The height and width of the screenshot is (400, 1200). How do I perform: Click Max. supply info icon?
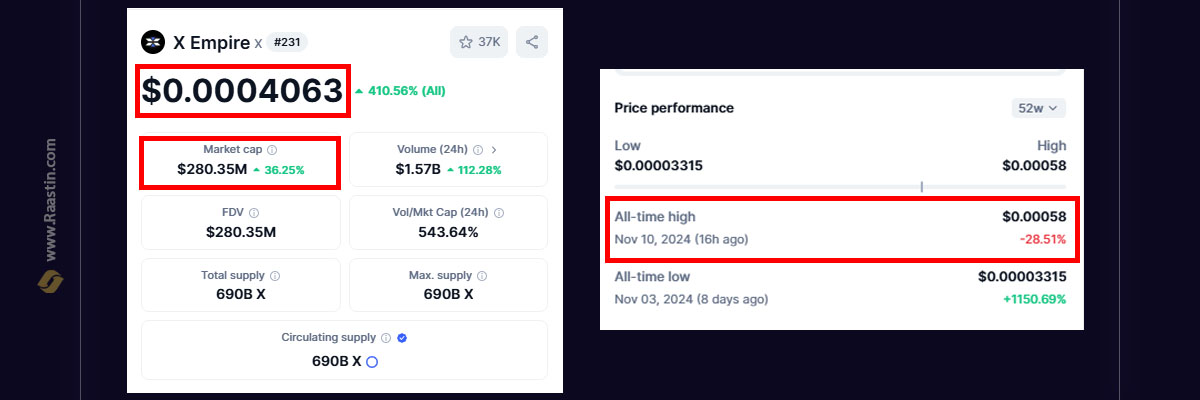(x=482, y=275)
